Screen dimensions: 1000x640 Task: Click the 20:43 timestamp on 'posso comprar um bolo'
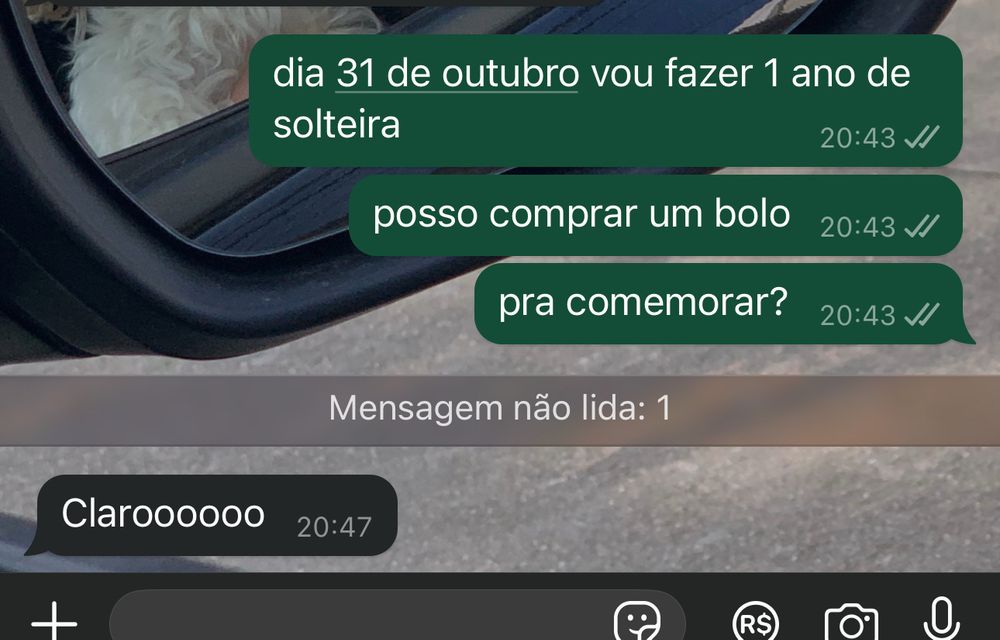(858, 227)
